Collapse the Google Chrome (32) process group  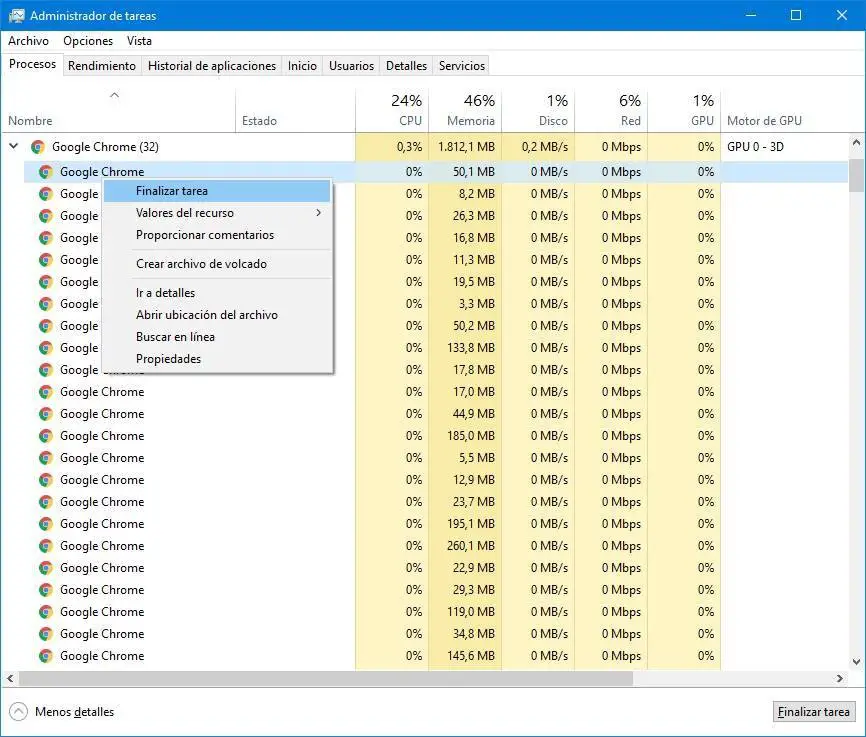(x=14, y=146)
